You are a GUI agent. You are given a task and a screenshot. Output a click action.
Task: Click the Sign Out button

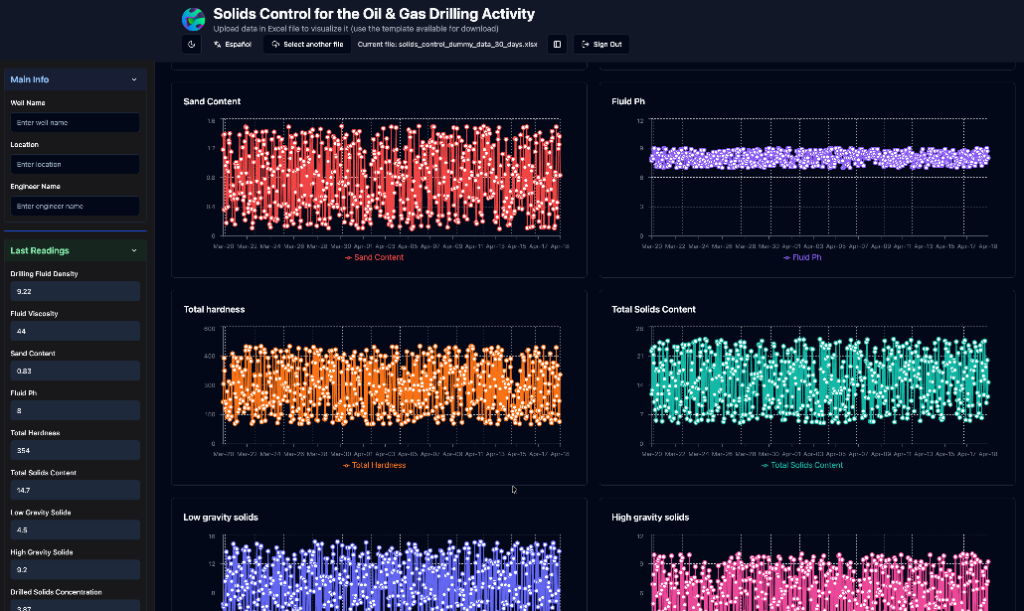[x=601, y=44]
